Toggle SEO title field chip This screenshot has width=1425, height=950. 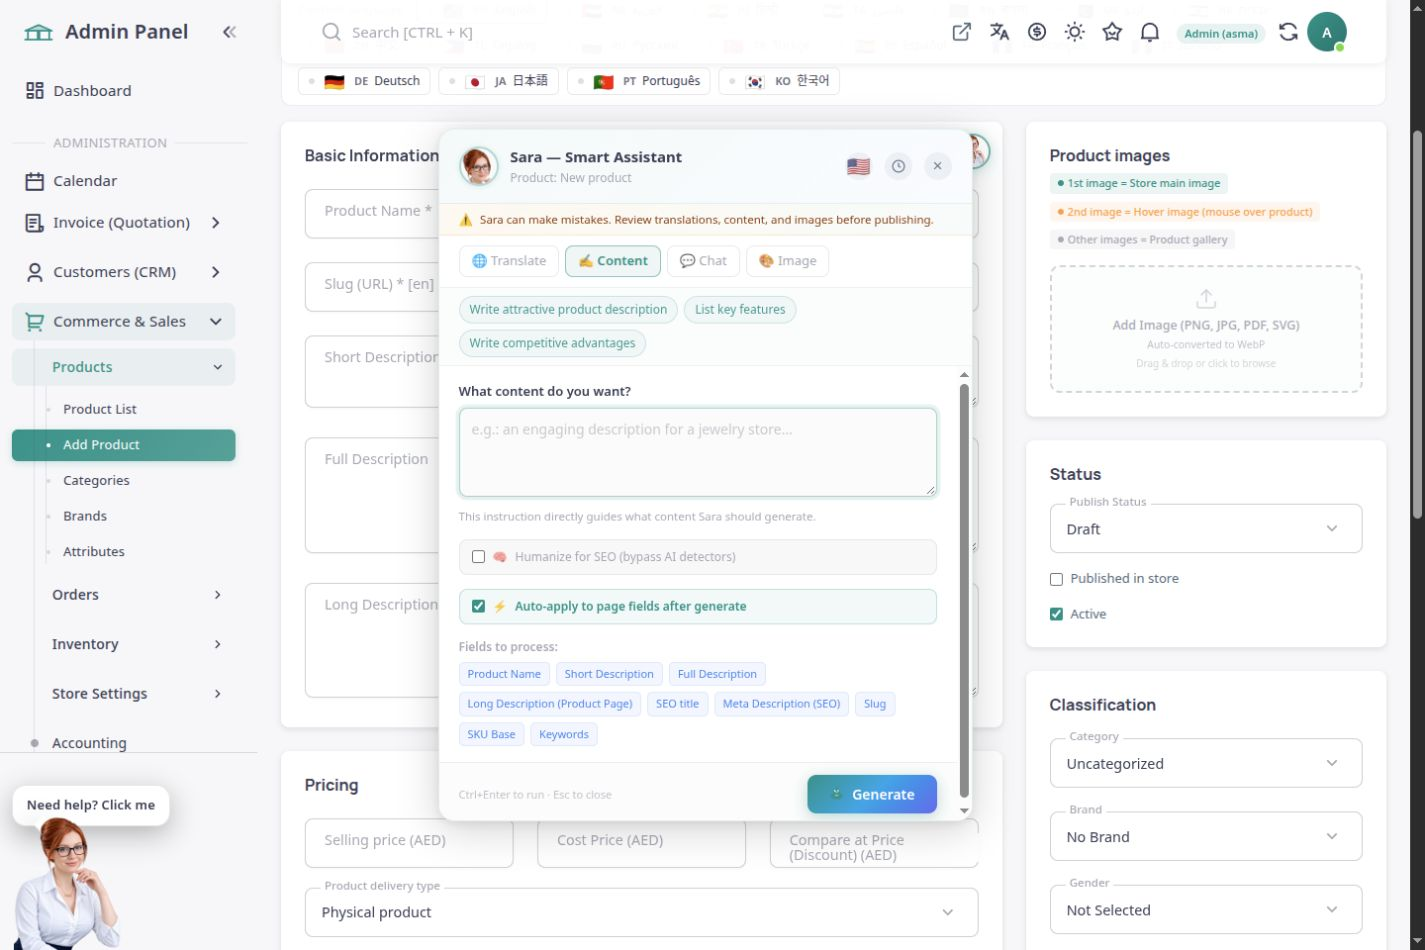[x=677, y=704]
